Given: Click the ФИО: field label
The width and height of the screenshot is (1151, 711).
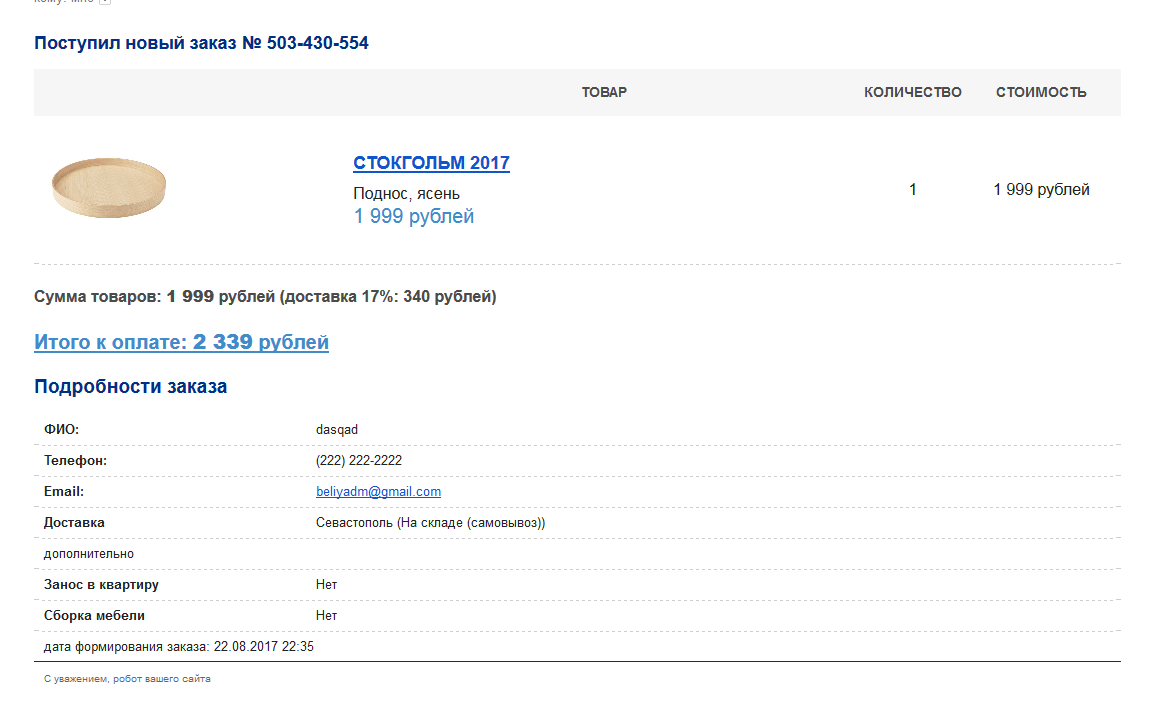Looking at the screenshot, I should (x=61, y=430).
